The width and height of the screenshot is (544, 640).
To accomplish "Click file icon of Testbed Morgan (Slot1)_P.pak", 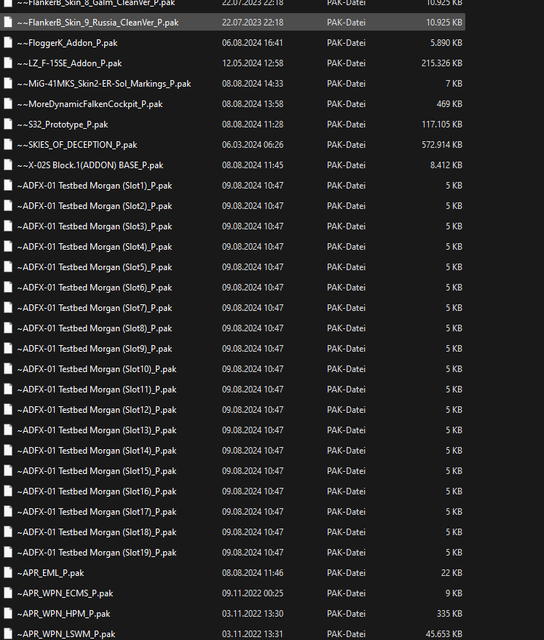I will [x=8, y=185].
